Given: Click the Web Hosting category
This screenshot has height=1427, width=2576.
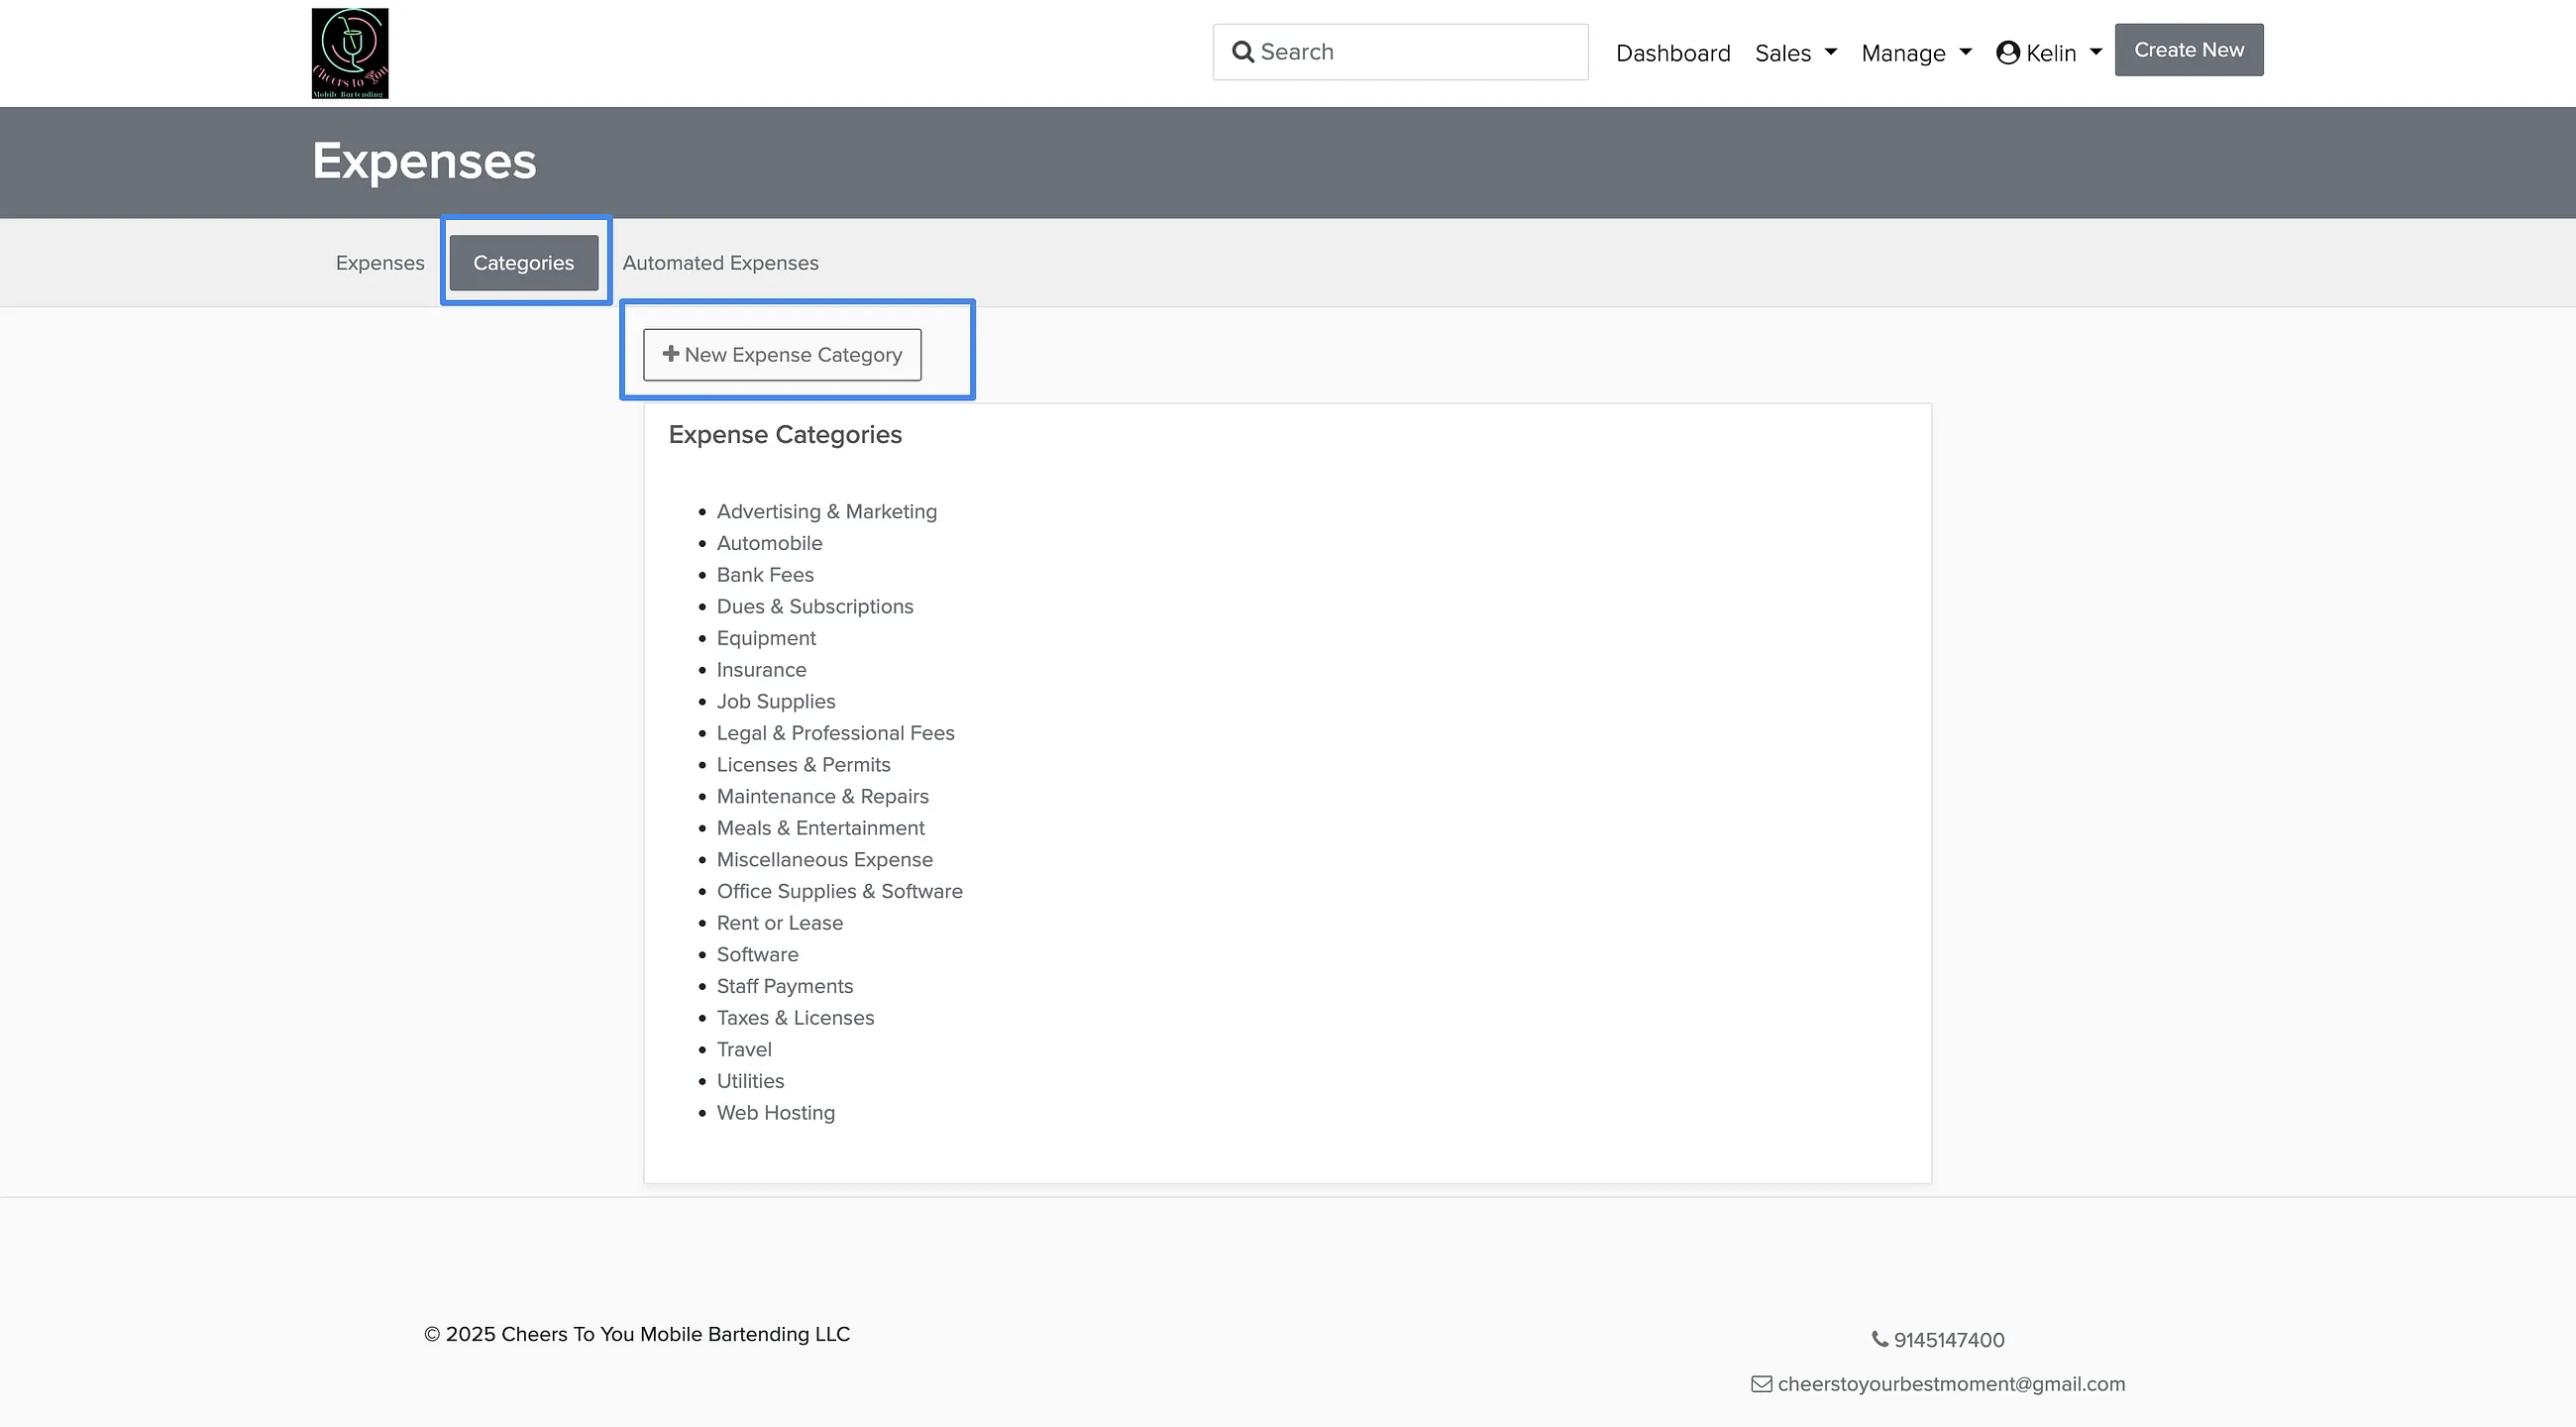Looking at the screenshot, I should (776, 1113).
